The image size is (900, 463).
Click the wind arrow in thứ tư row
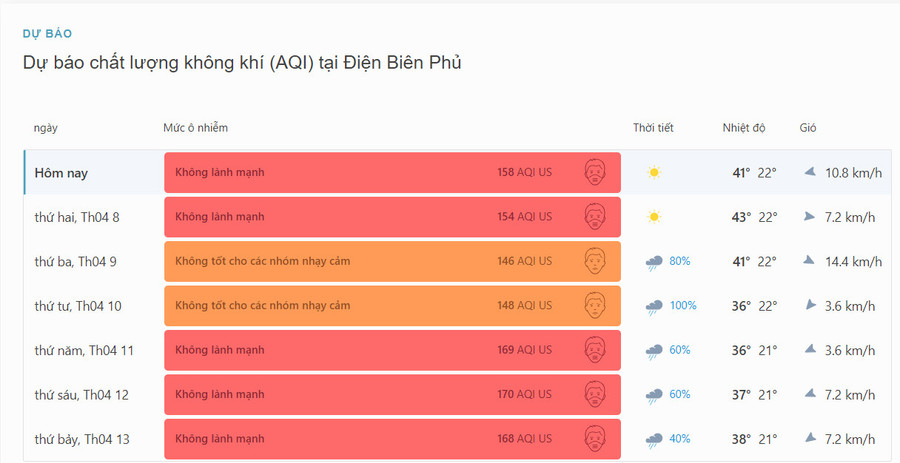[810, 305]
